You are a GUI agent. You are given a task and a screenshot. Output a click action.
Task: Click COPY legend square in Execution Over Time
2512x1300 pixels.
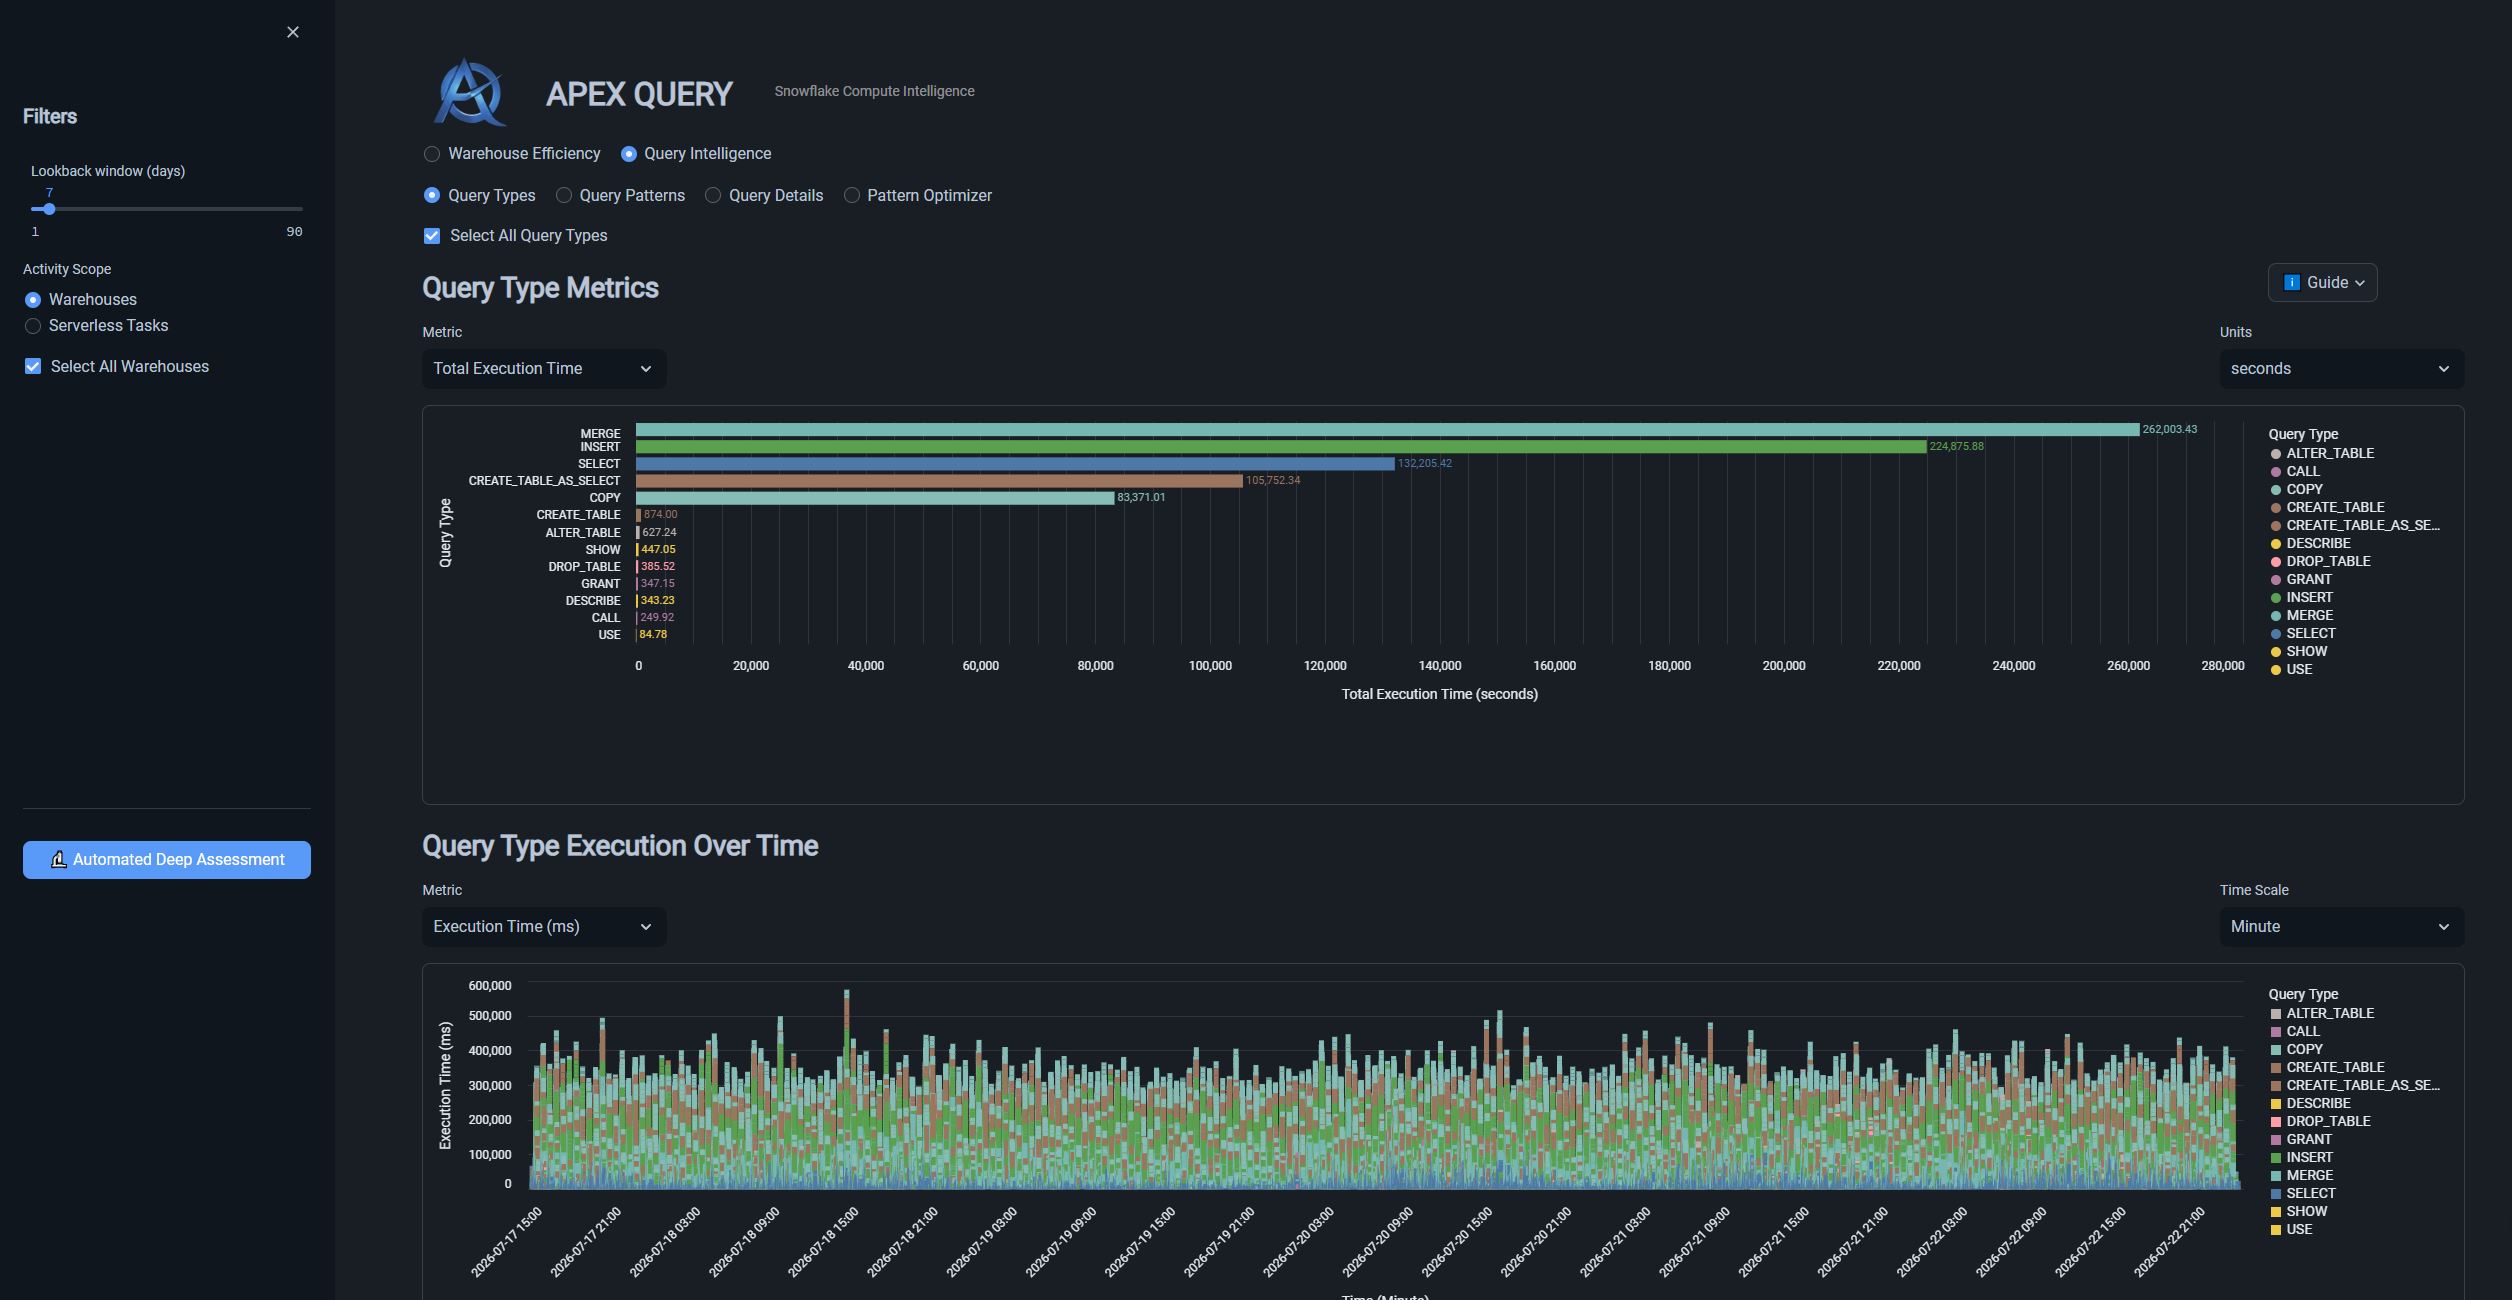[x=2276, y=1050]
